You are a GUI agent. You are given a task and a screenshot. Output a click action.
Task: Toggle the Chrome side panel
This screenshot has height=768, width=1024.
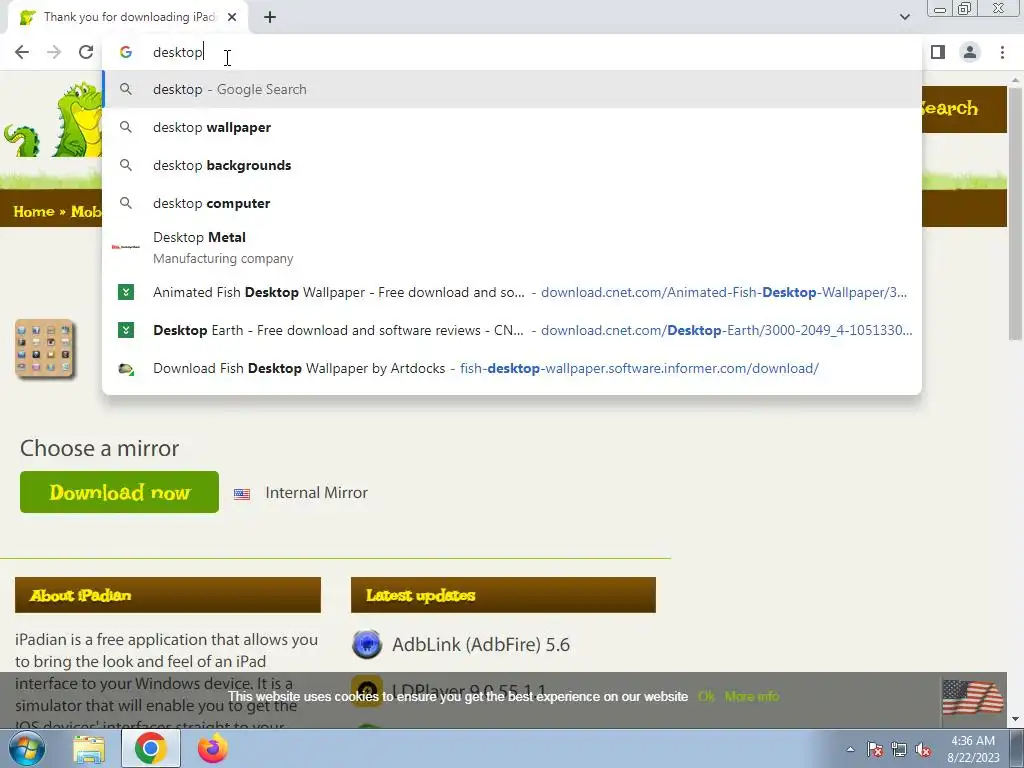[x=938, y=52]
